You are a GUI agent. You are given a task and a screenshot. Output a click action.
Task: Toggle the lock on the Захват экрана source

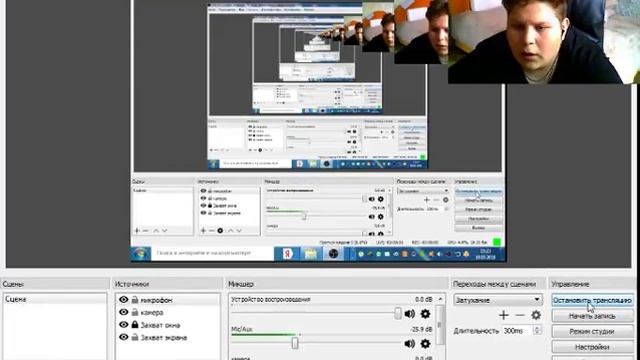pyautogui.click(x=135, y=337)
